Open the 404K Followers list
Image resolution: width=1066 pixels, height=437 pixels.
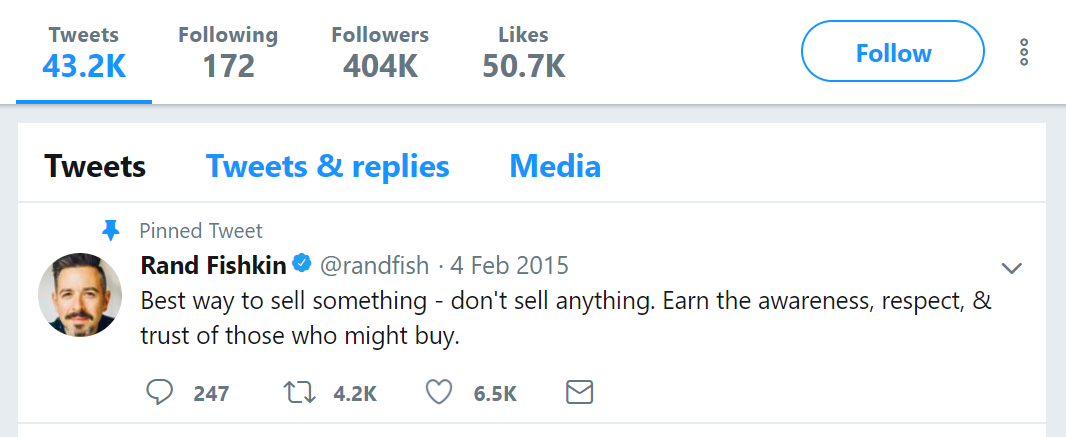pos(380,52)
